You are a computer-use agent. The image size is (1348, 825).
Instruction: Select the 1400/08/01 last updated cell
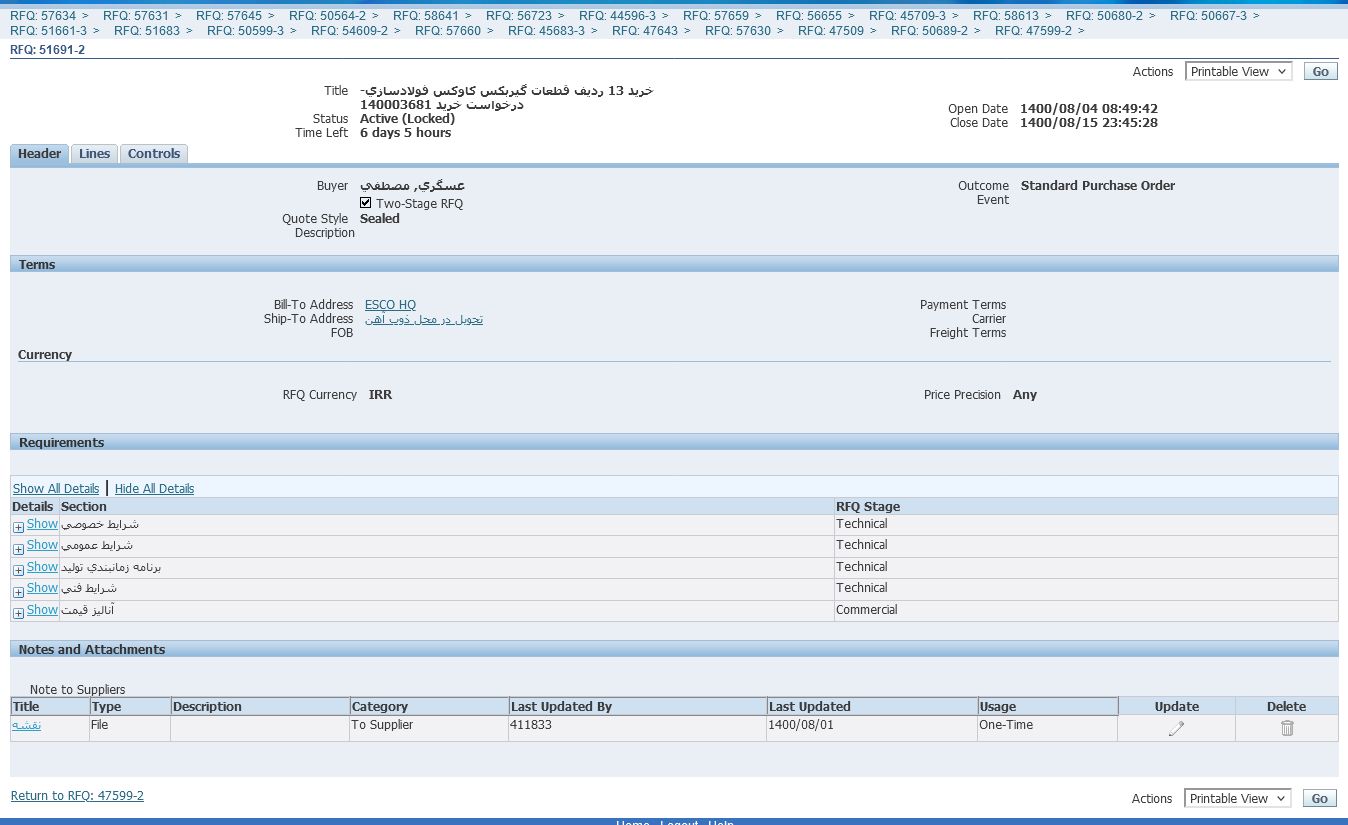[x=872, y=728]
